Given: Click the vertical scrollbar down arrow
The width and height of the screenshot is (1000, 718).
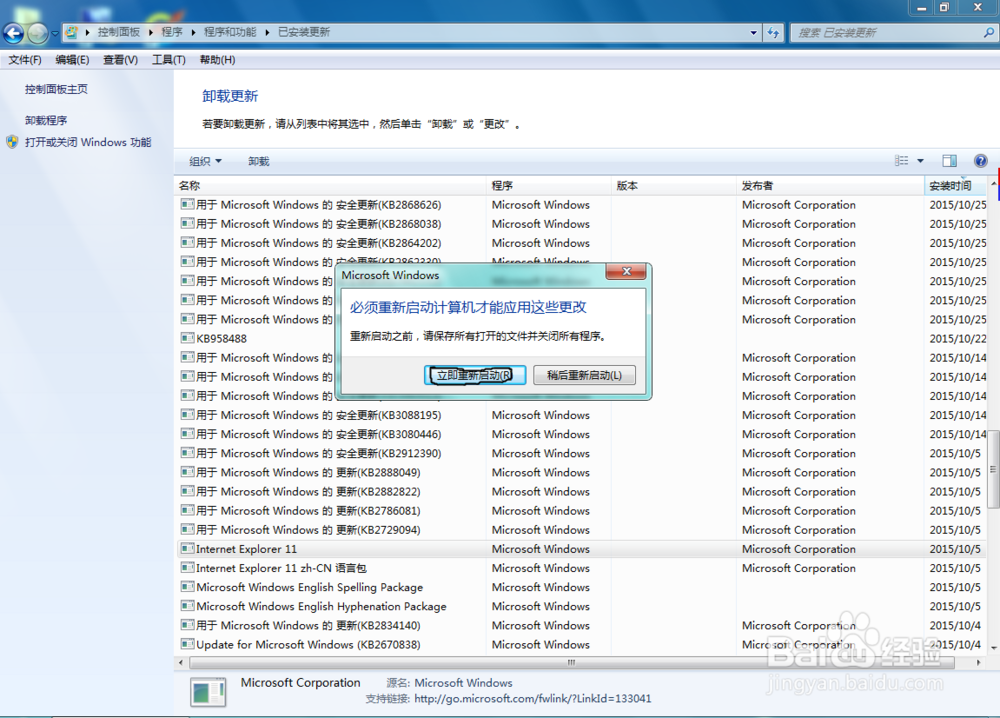Looking at the screenshot, I should coord(994,648).
